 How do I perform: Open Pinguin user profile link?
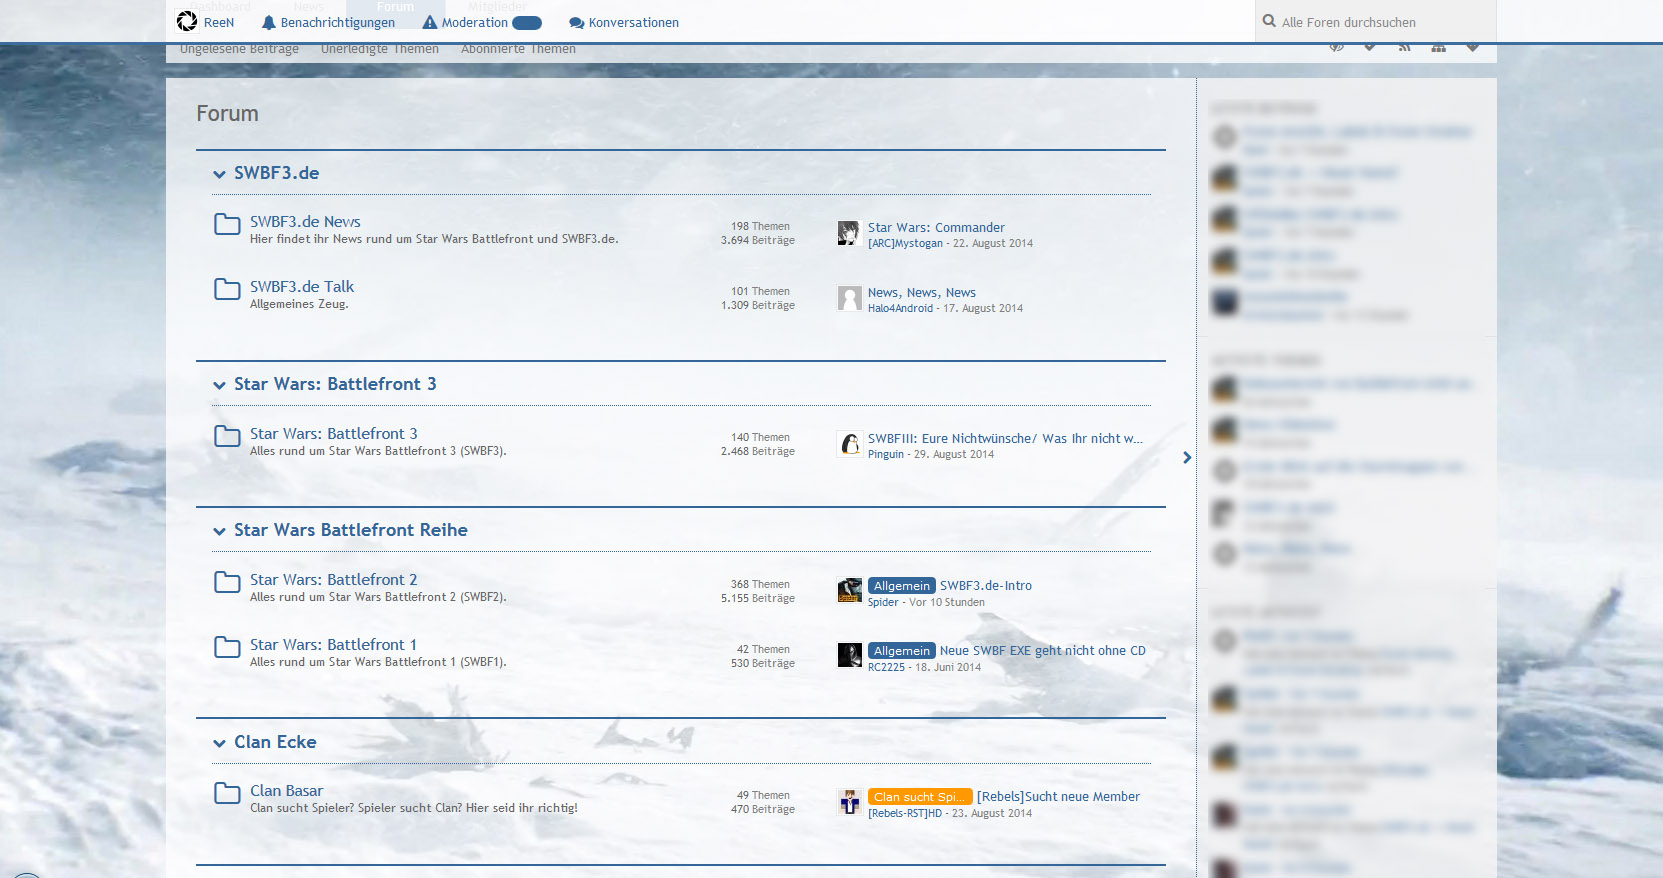pos(886,454)
